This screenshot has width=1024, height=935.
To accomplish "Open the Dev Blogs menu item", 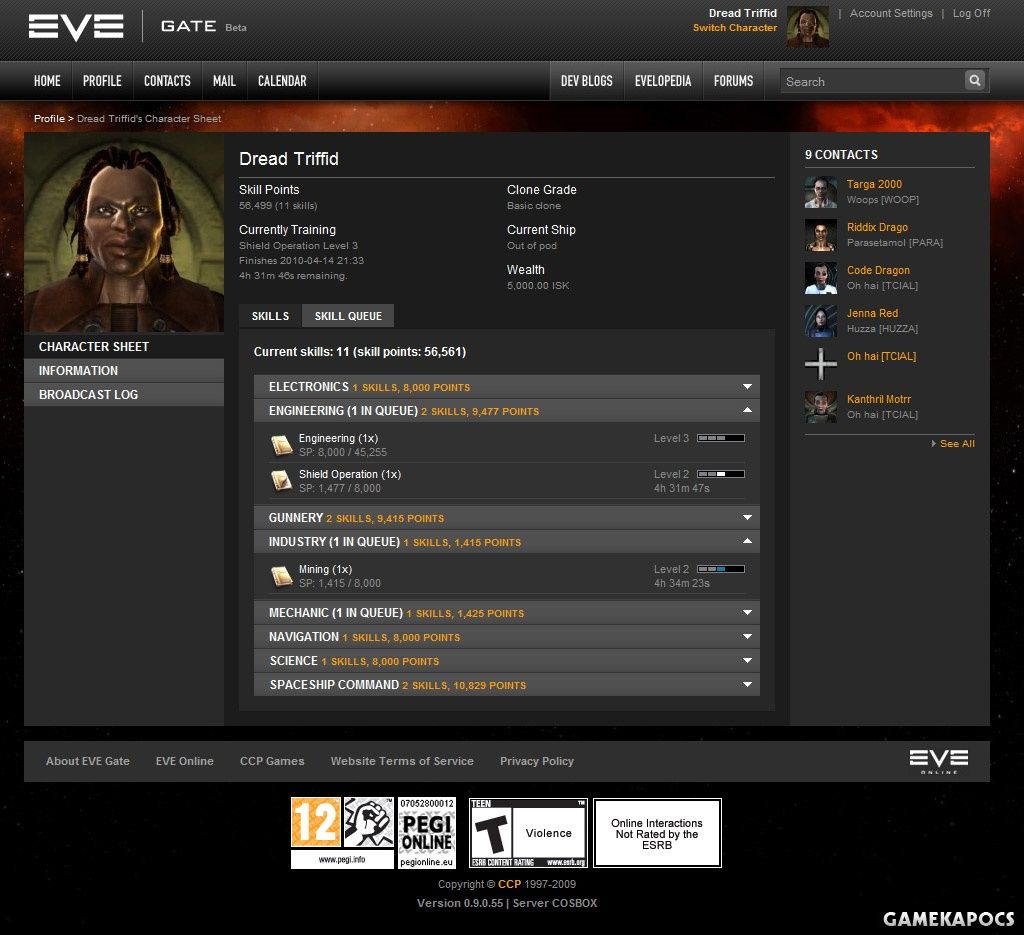I will (x=586, y=81).
